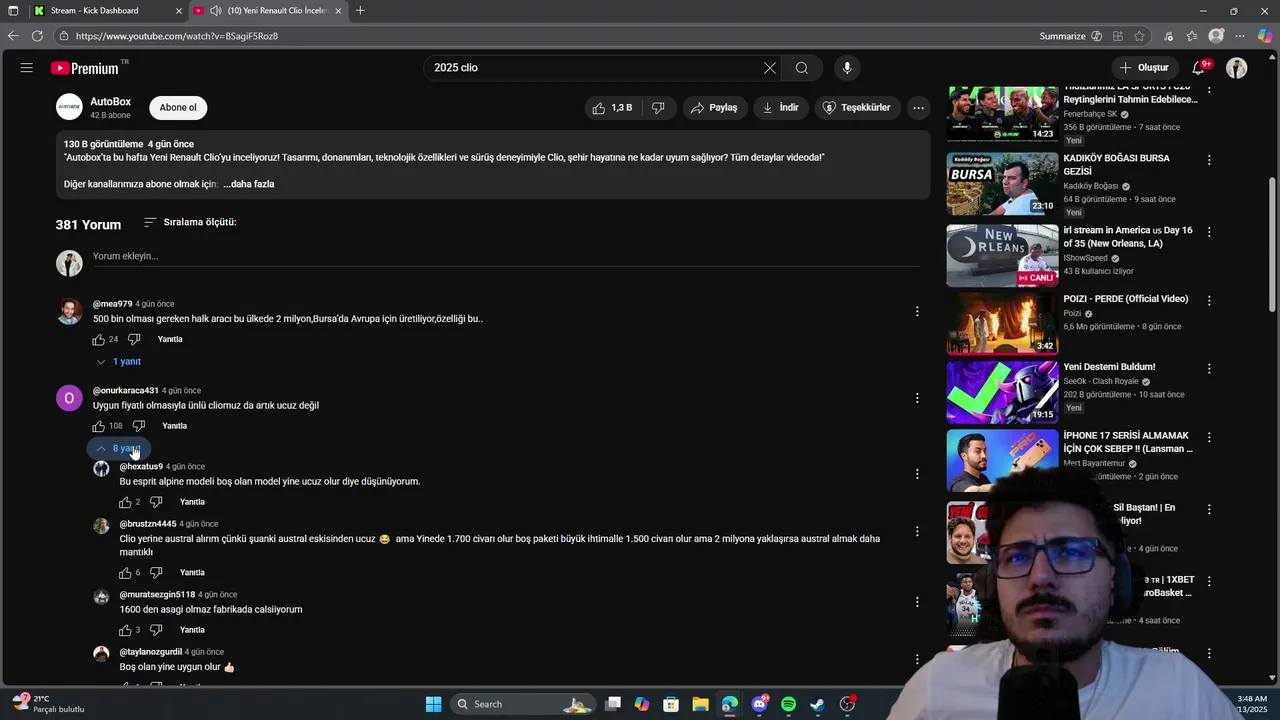Reply to @onurkaraca431 via Yanıtla
Image resolution: width=1280 pixels, height=720 pixels.
[175, 426]
